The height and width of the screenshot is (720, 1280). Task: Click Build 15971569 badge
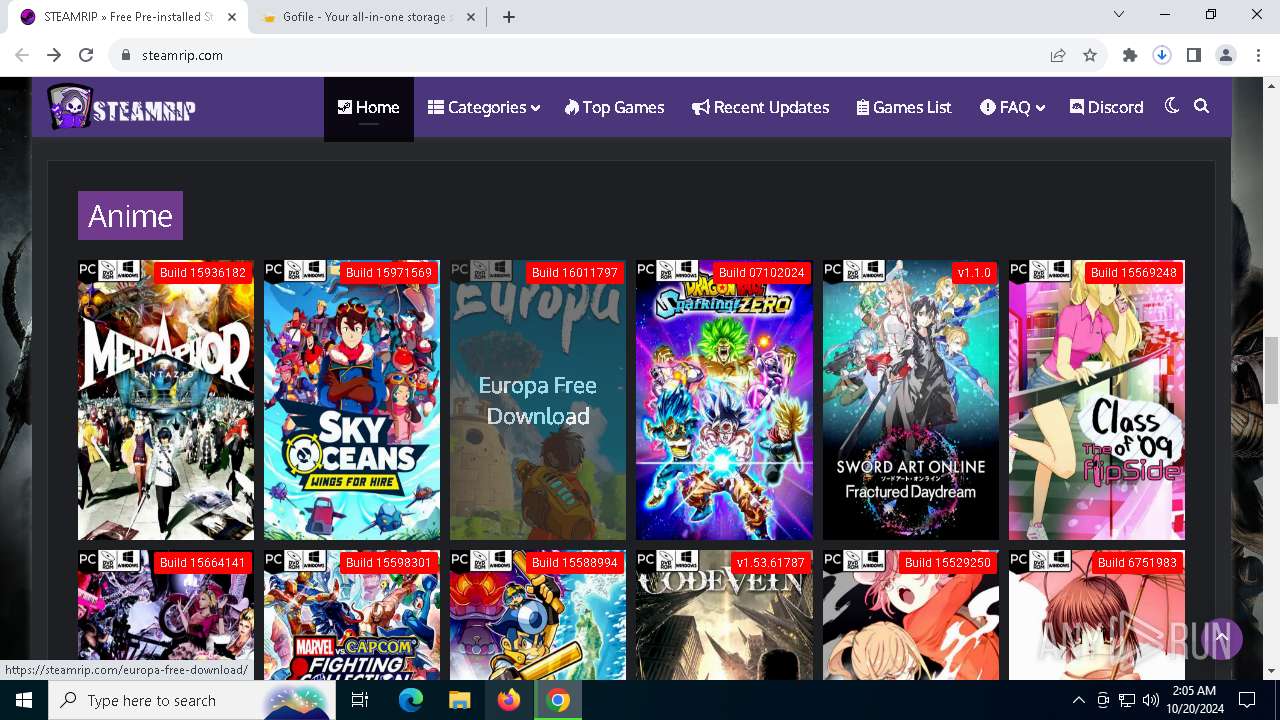tap(389, 273)
